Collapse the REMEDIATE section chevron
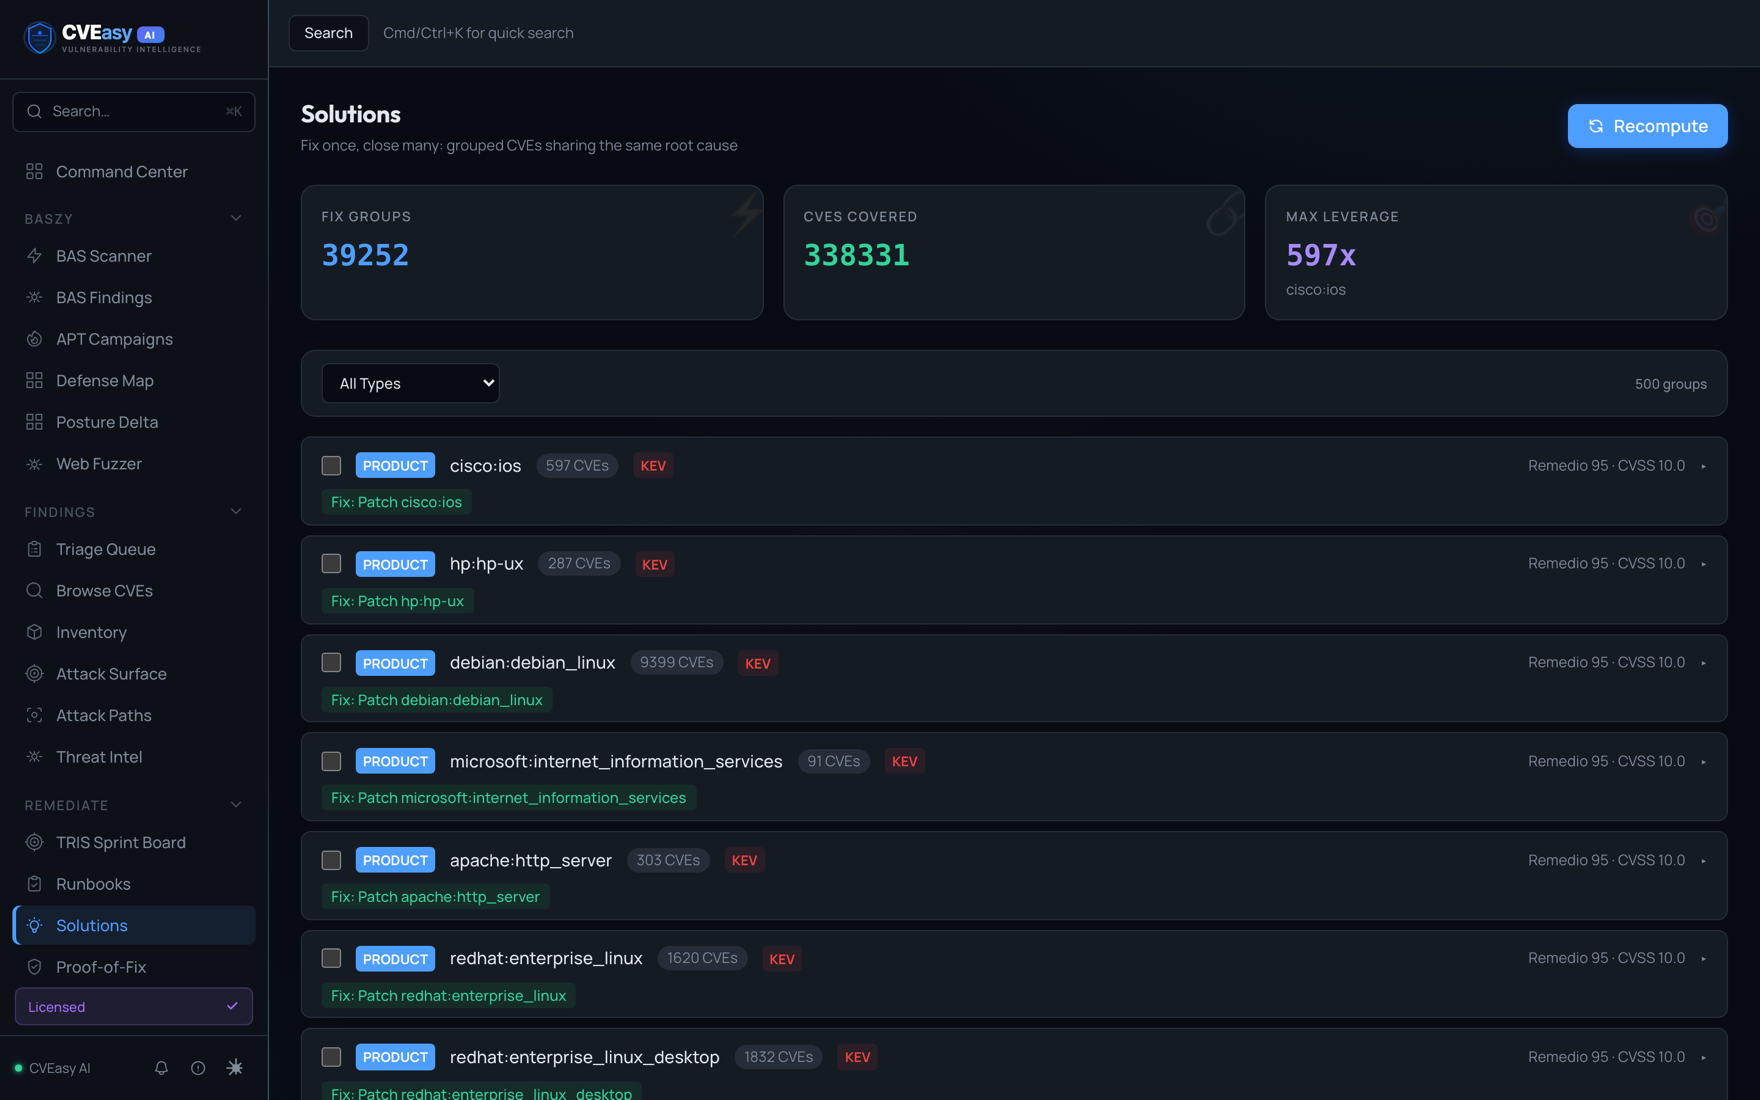 236,805
